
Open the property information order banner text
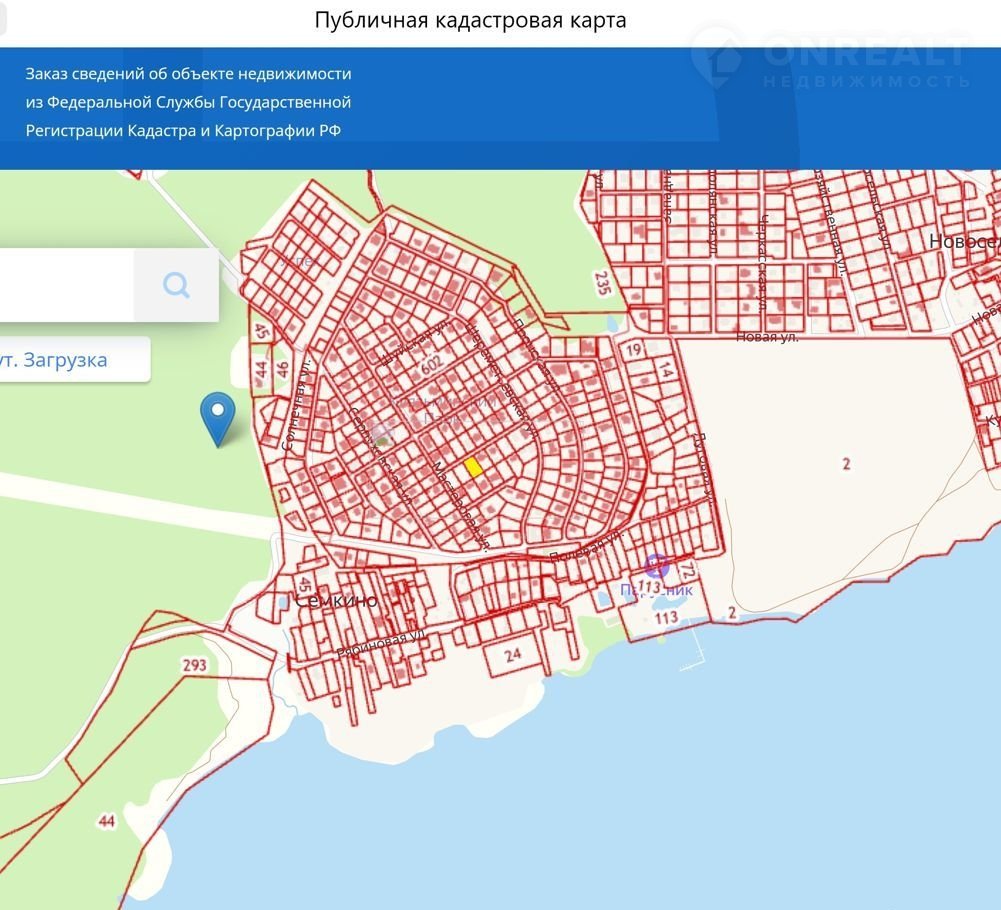coord(188,102)
